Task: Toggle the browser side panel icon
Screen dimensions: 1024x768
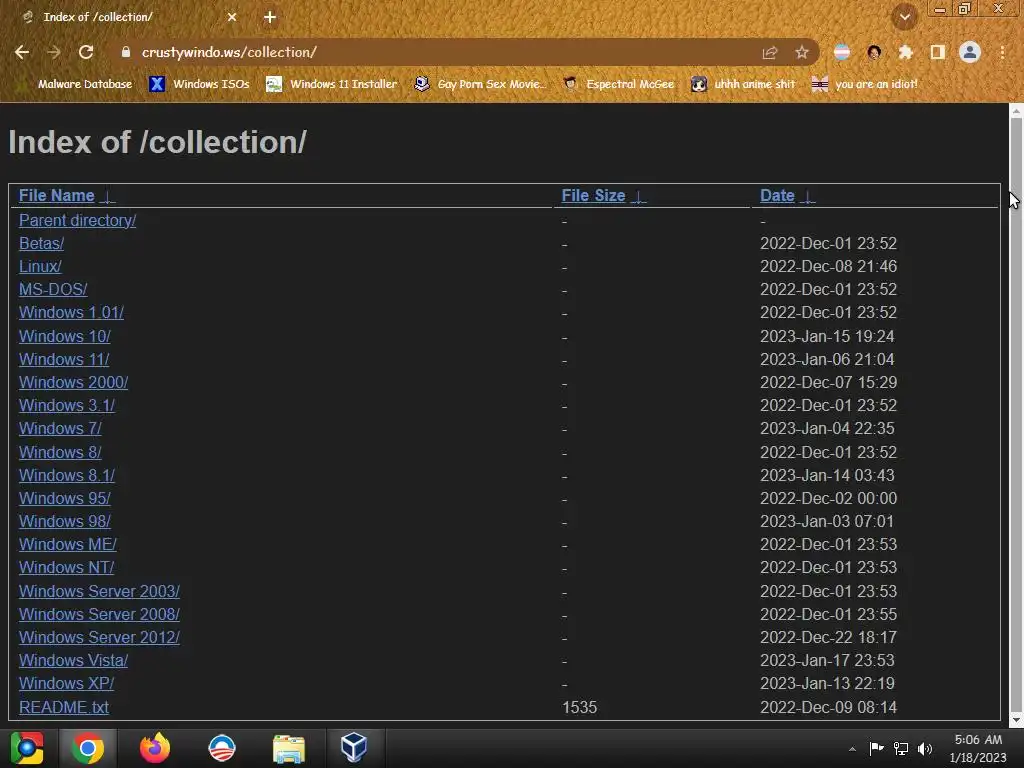Action: tap(938, 52)
